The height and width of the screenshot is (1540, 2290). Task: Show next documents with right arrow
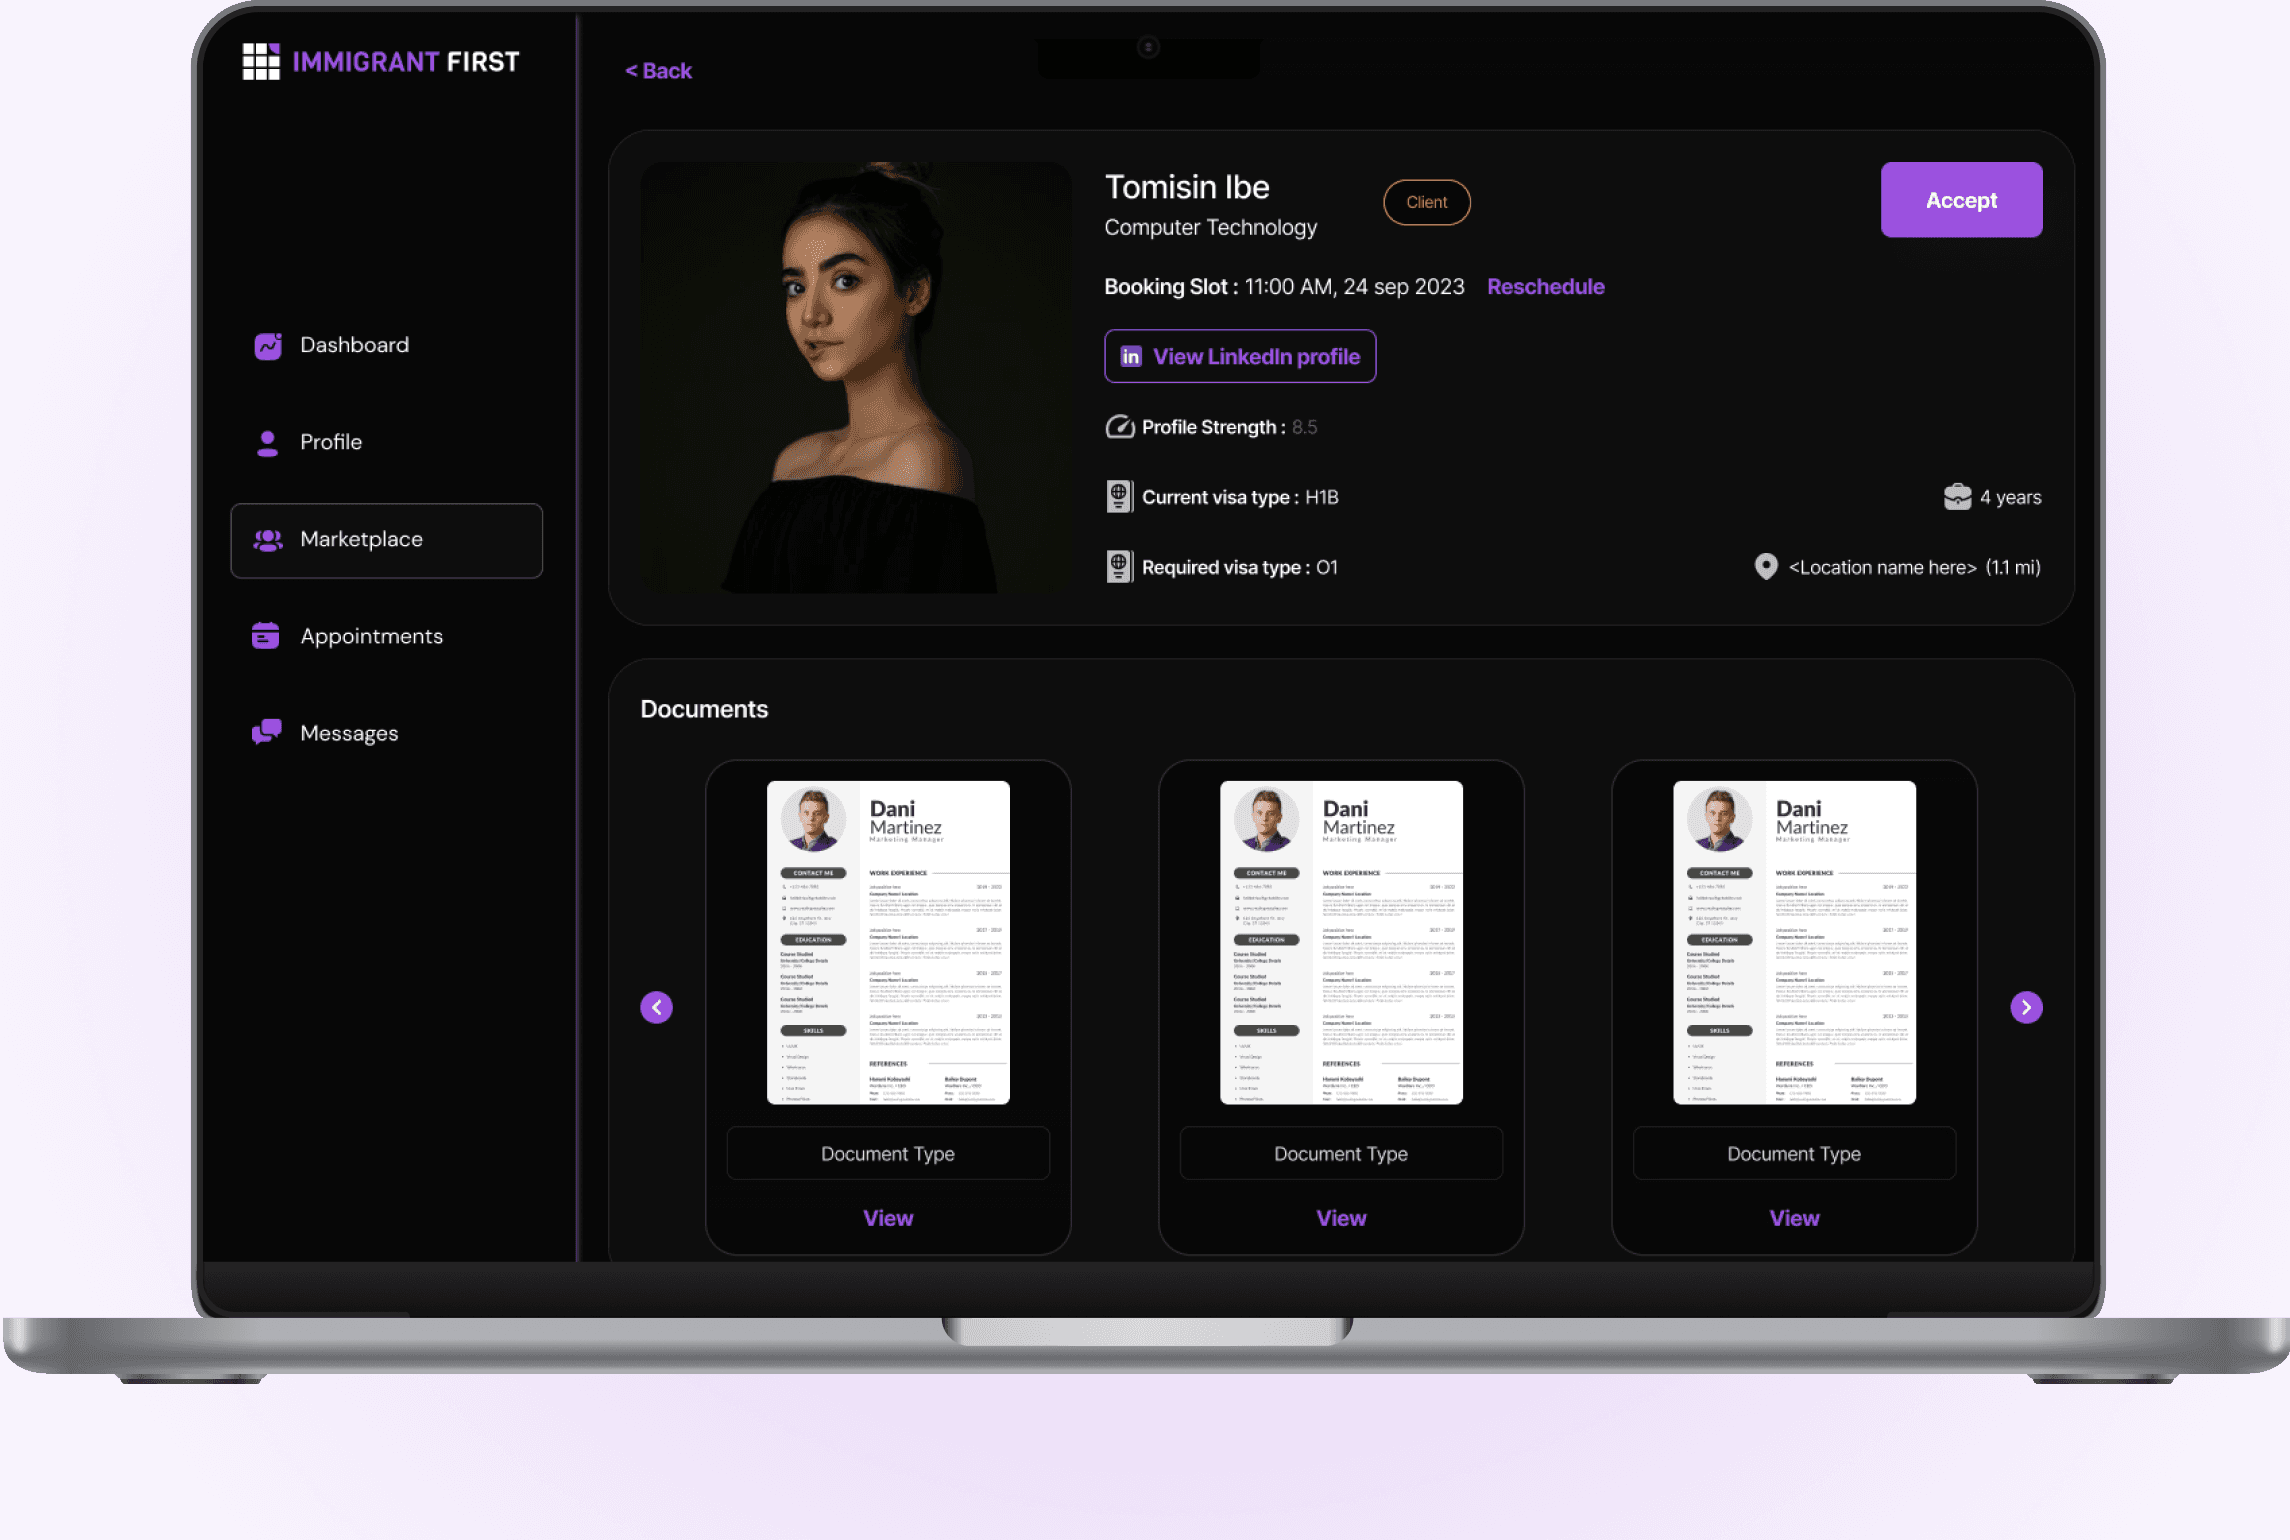2026,1007
